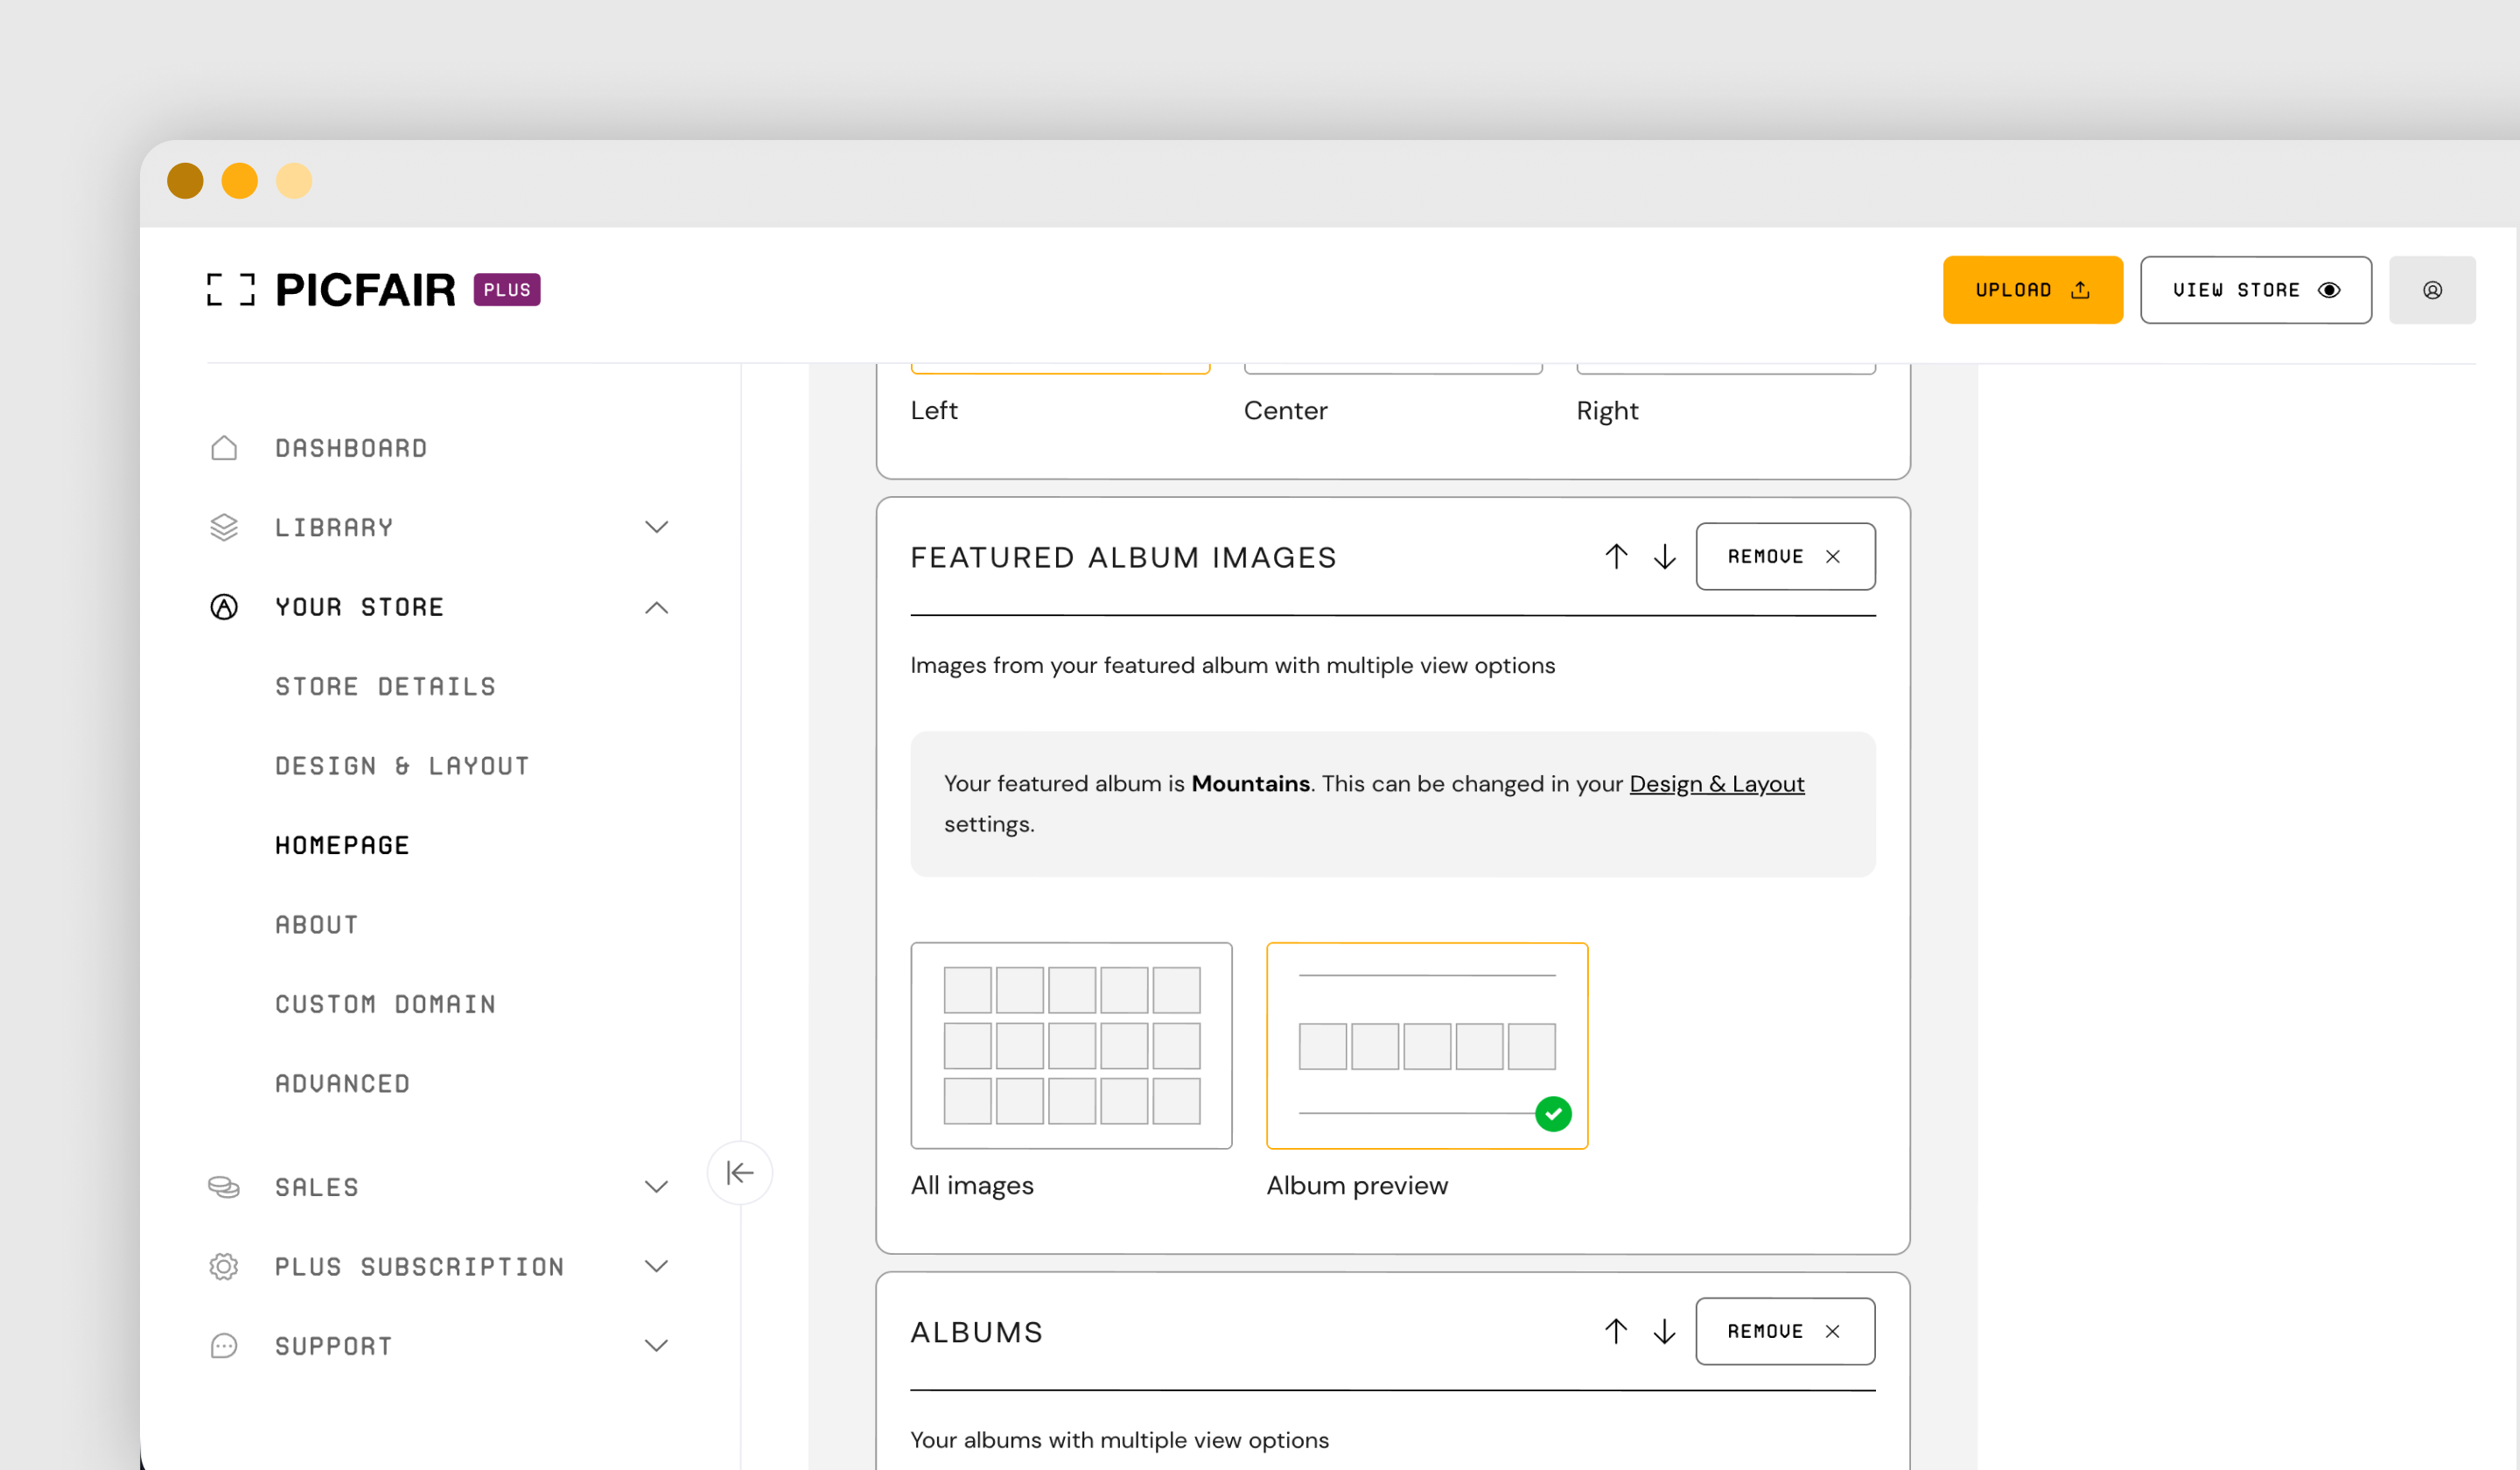Click the Support menu label
This screenshot has height=1470, width=2520.
[x=334, y=1346]
